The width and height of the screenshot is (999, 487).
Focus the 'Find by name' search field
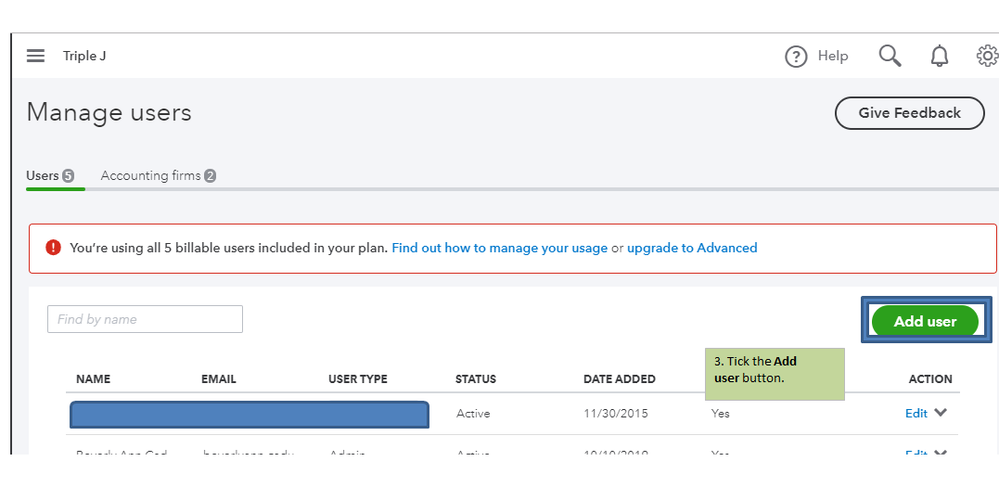pos(145,319)
